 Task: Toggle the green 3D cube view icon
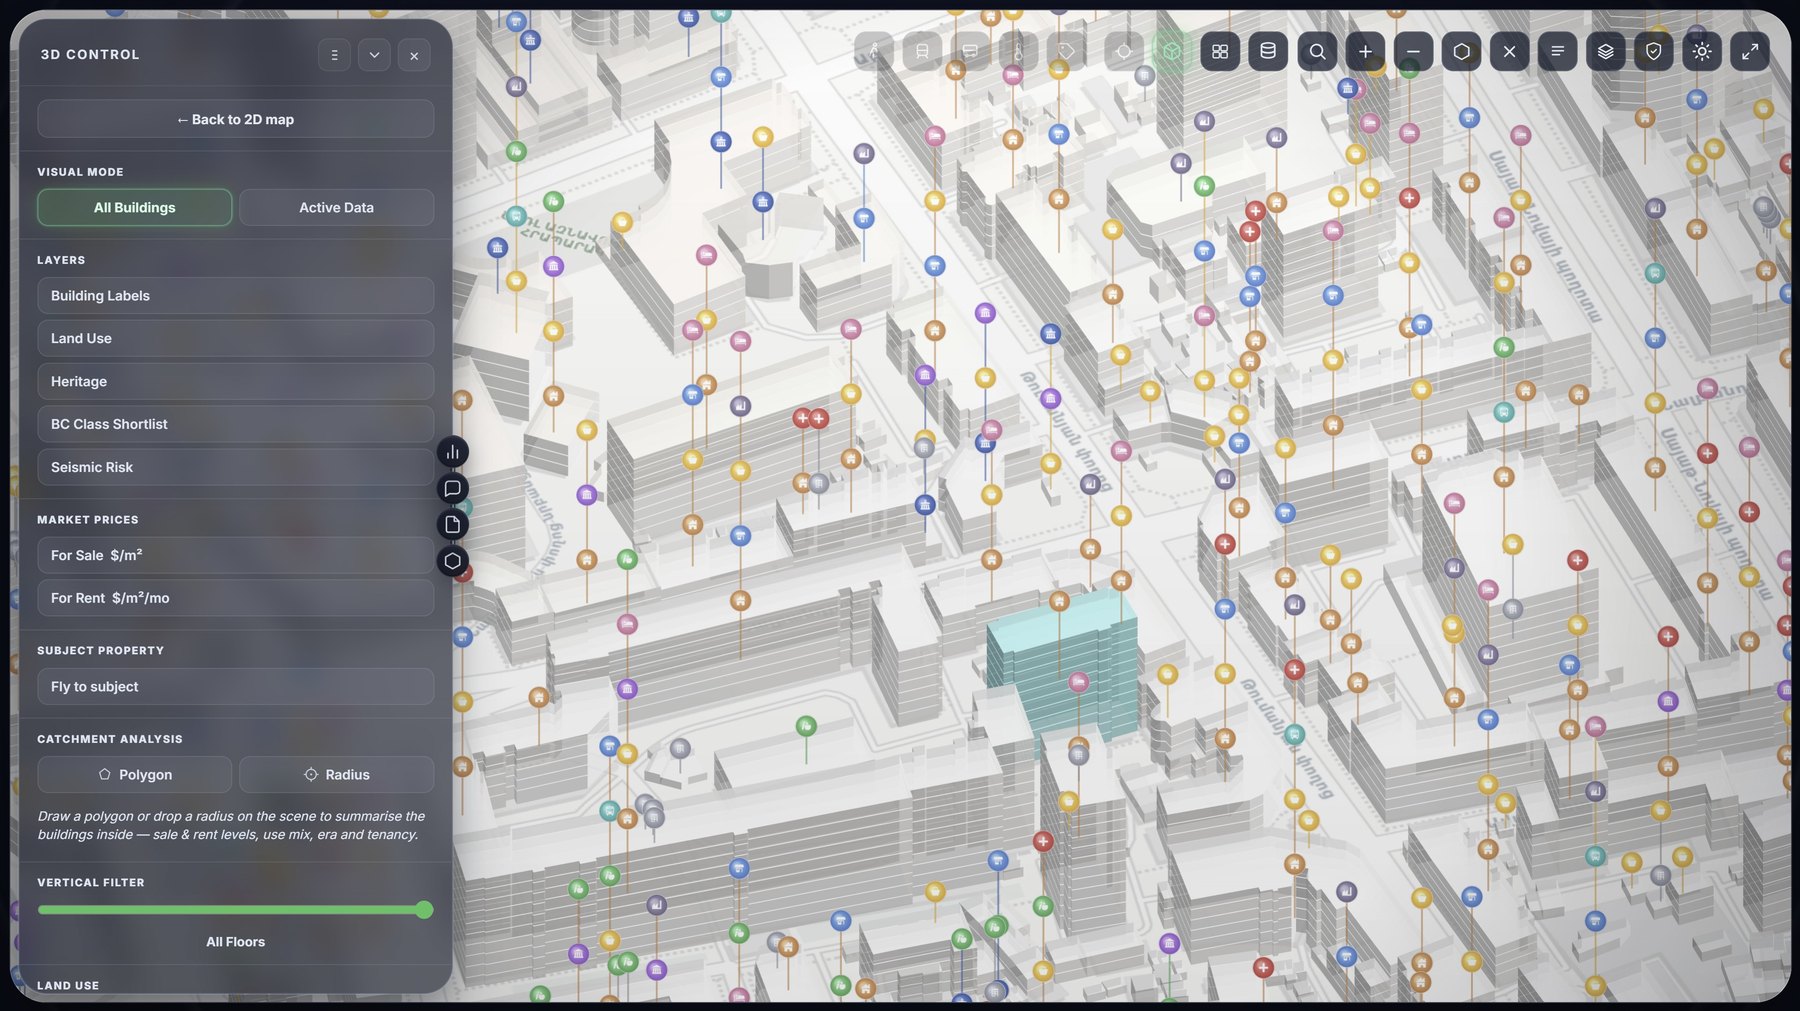tap(1172, 51)
